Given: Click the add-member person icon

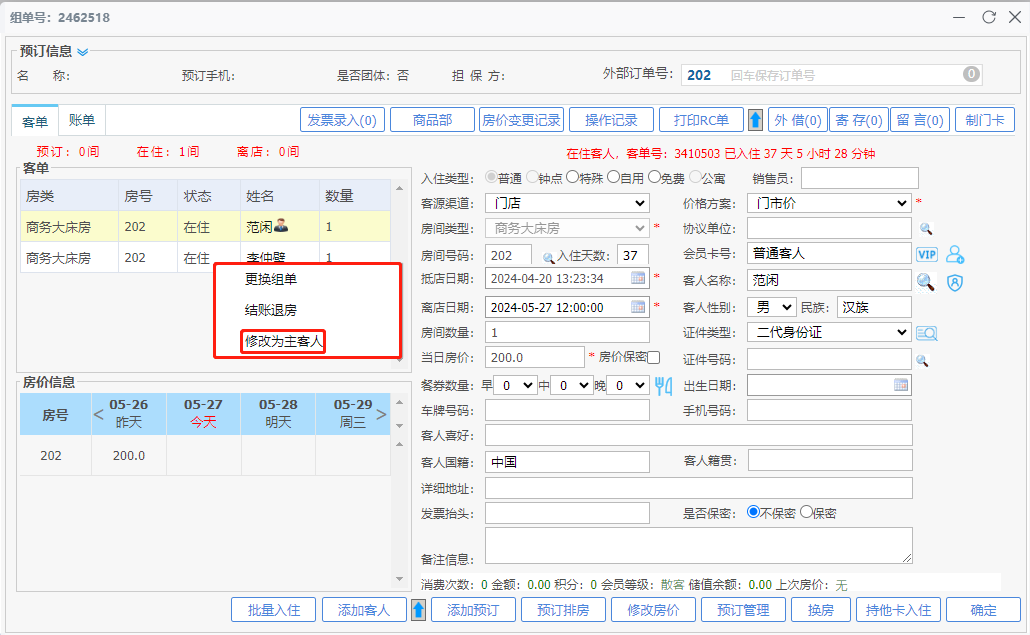Looking at the screenshot, I should pos(955,254).
